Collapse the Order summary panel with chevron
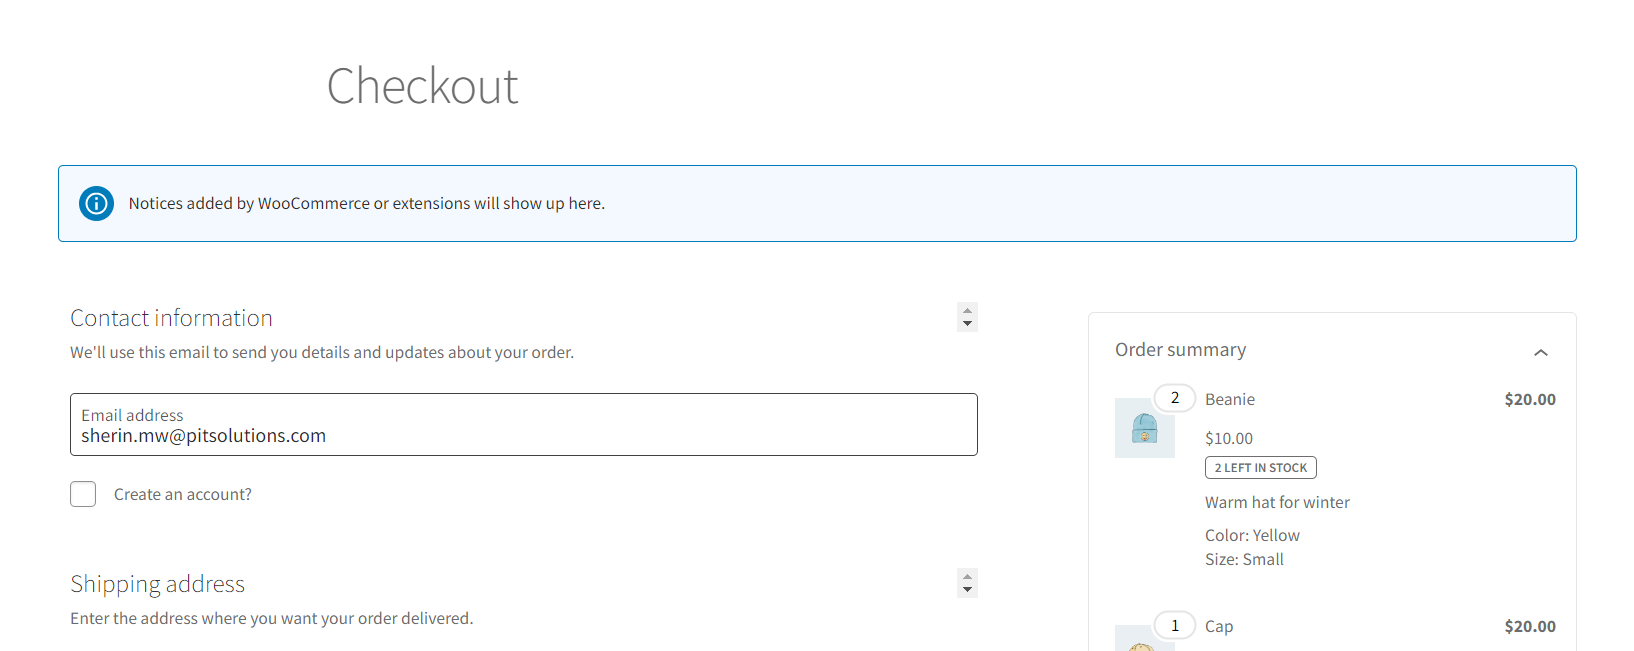The height and width of the screenshot is (651, 1634). click(1540, 352)
